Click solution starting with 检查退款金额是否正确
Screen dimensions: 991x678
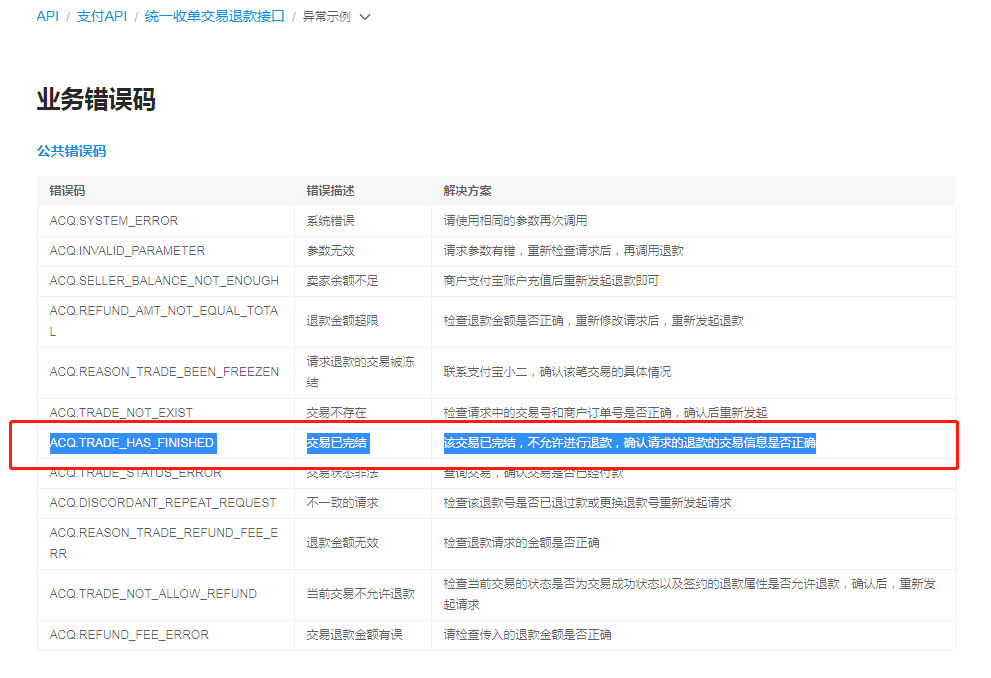tap(593, 321)
